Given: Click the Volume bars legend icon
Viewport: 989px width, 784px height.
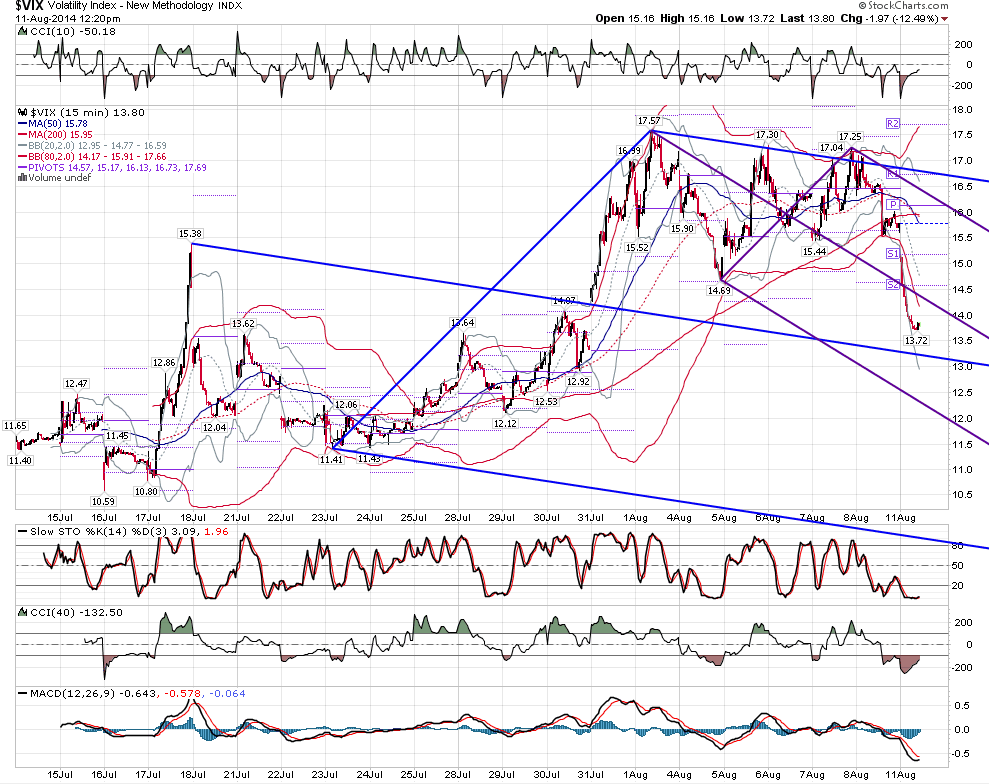Looking at the screenshot, I should click(x=22, y=178).
